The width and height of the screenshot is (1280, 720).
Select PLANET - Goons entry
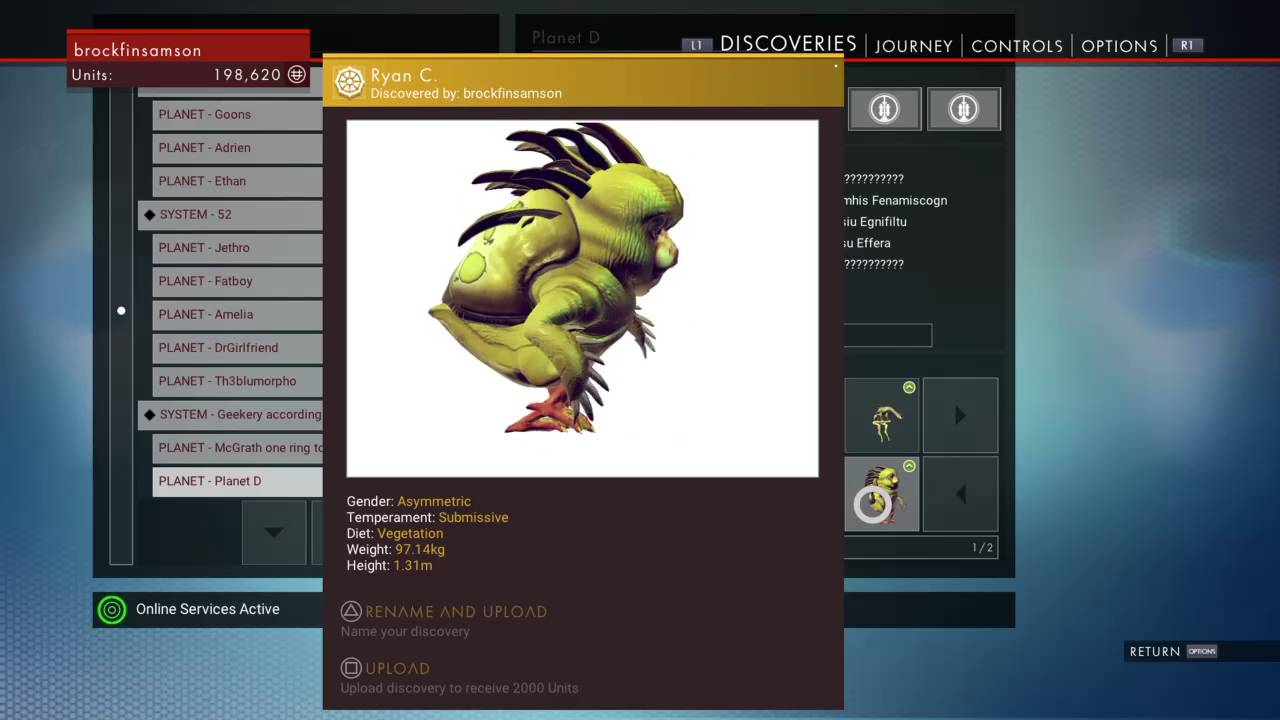[238, 115]
